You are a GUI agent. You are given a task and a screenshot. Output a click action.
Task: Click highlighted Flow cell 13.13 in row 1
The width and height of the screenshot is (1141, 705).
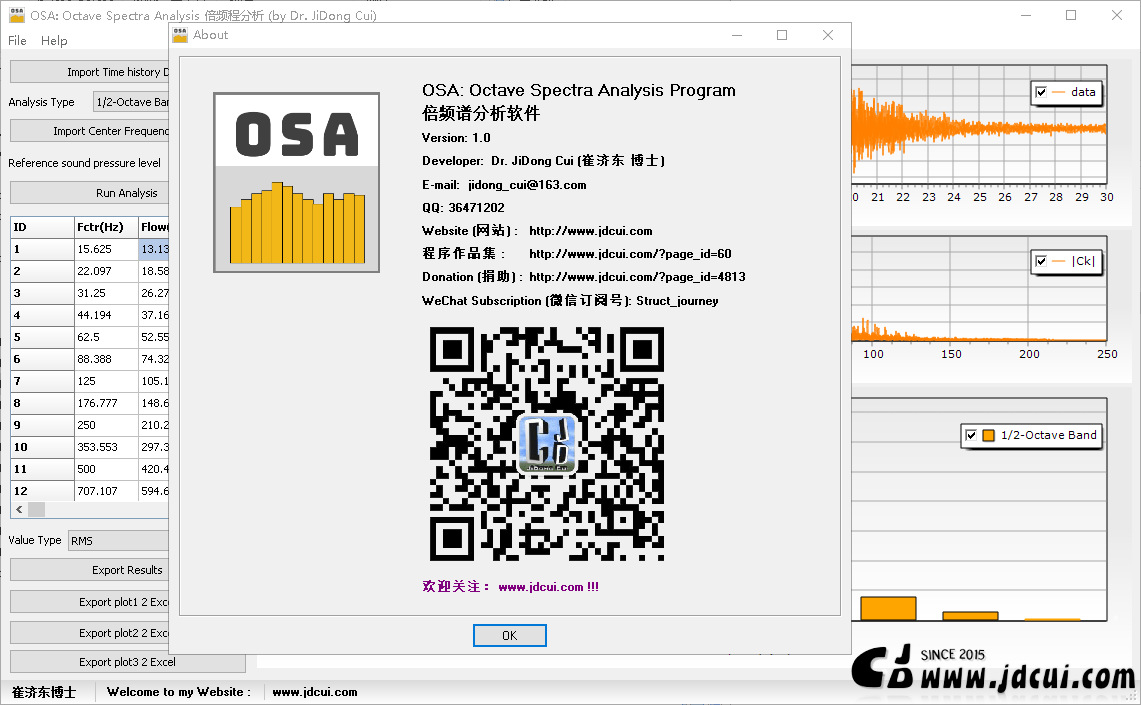154,249
